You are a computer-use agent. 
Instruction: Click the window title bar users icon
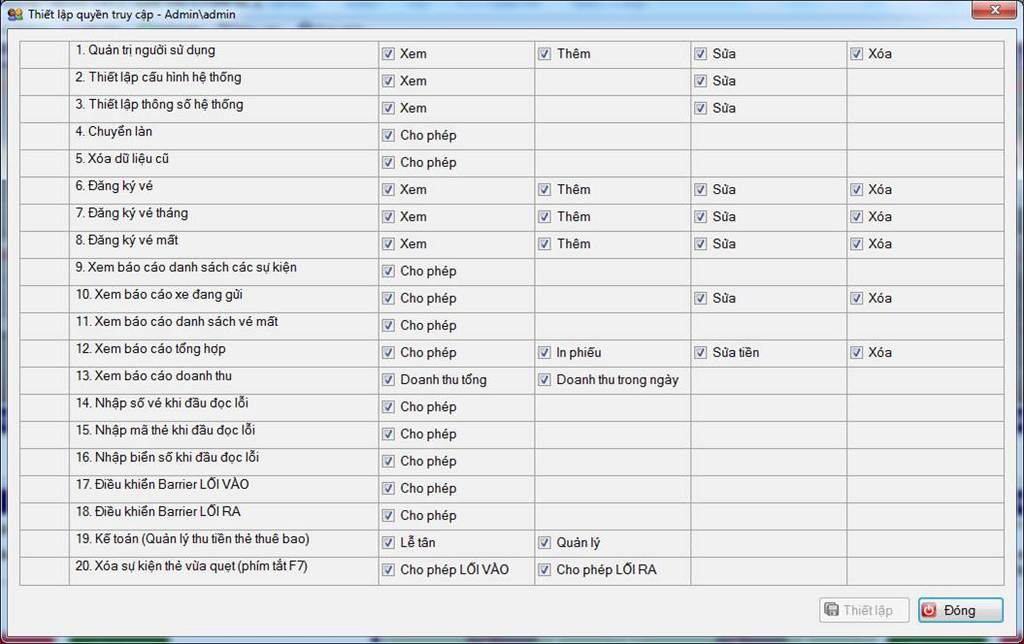pyautogui.click(x=15, y=13)
